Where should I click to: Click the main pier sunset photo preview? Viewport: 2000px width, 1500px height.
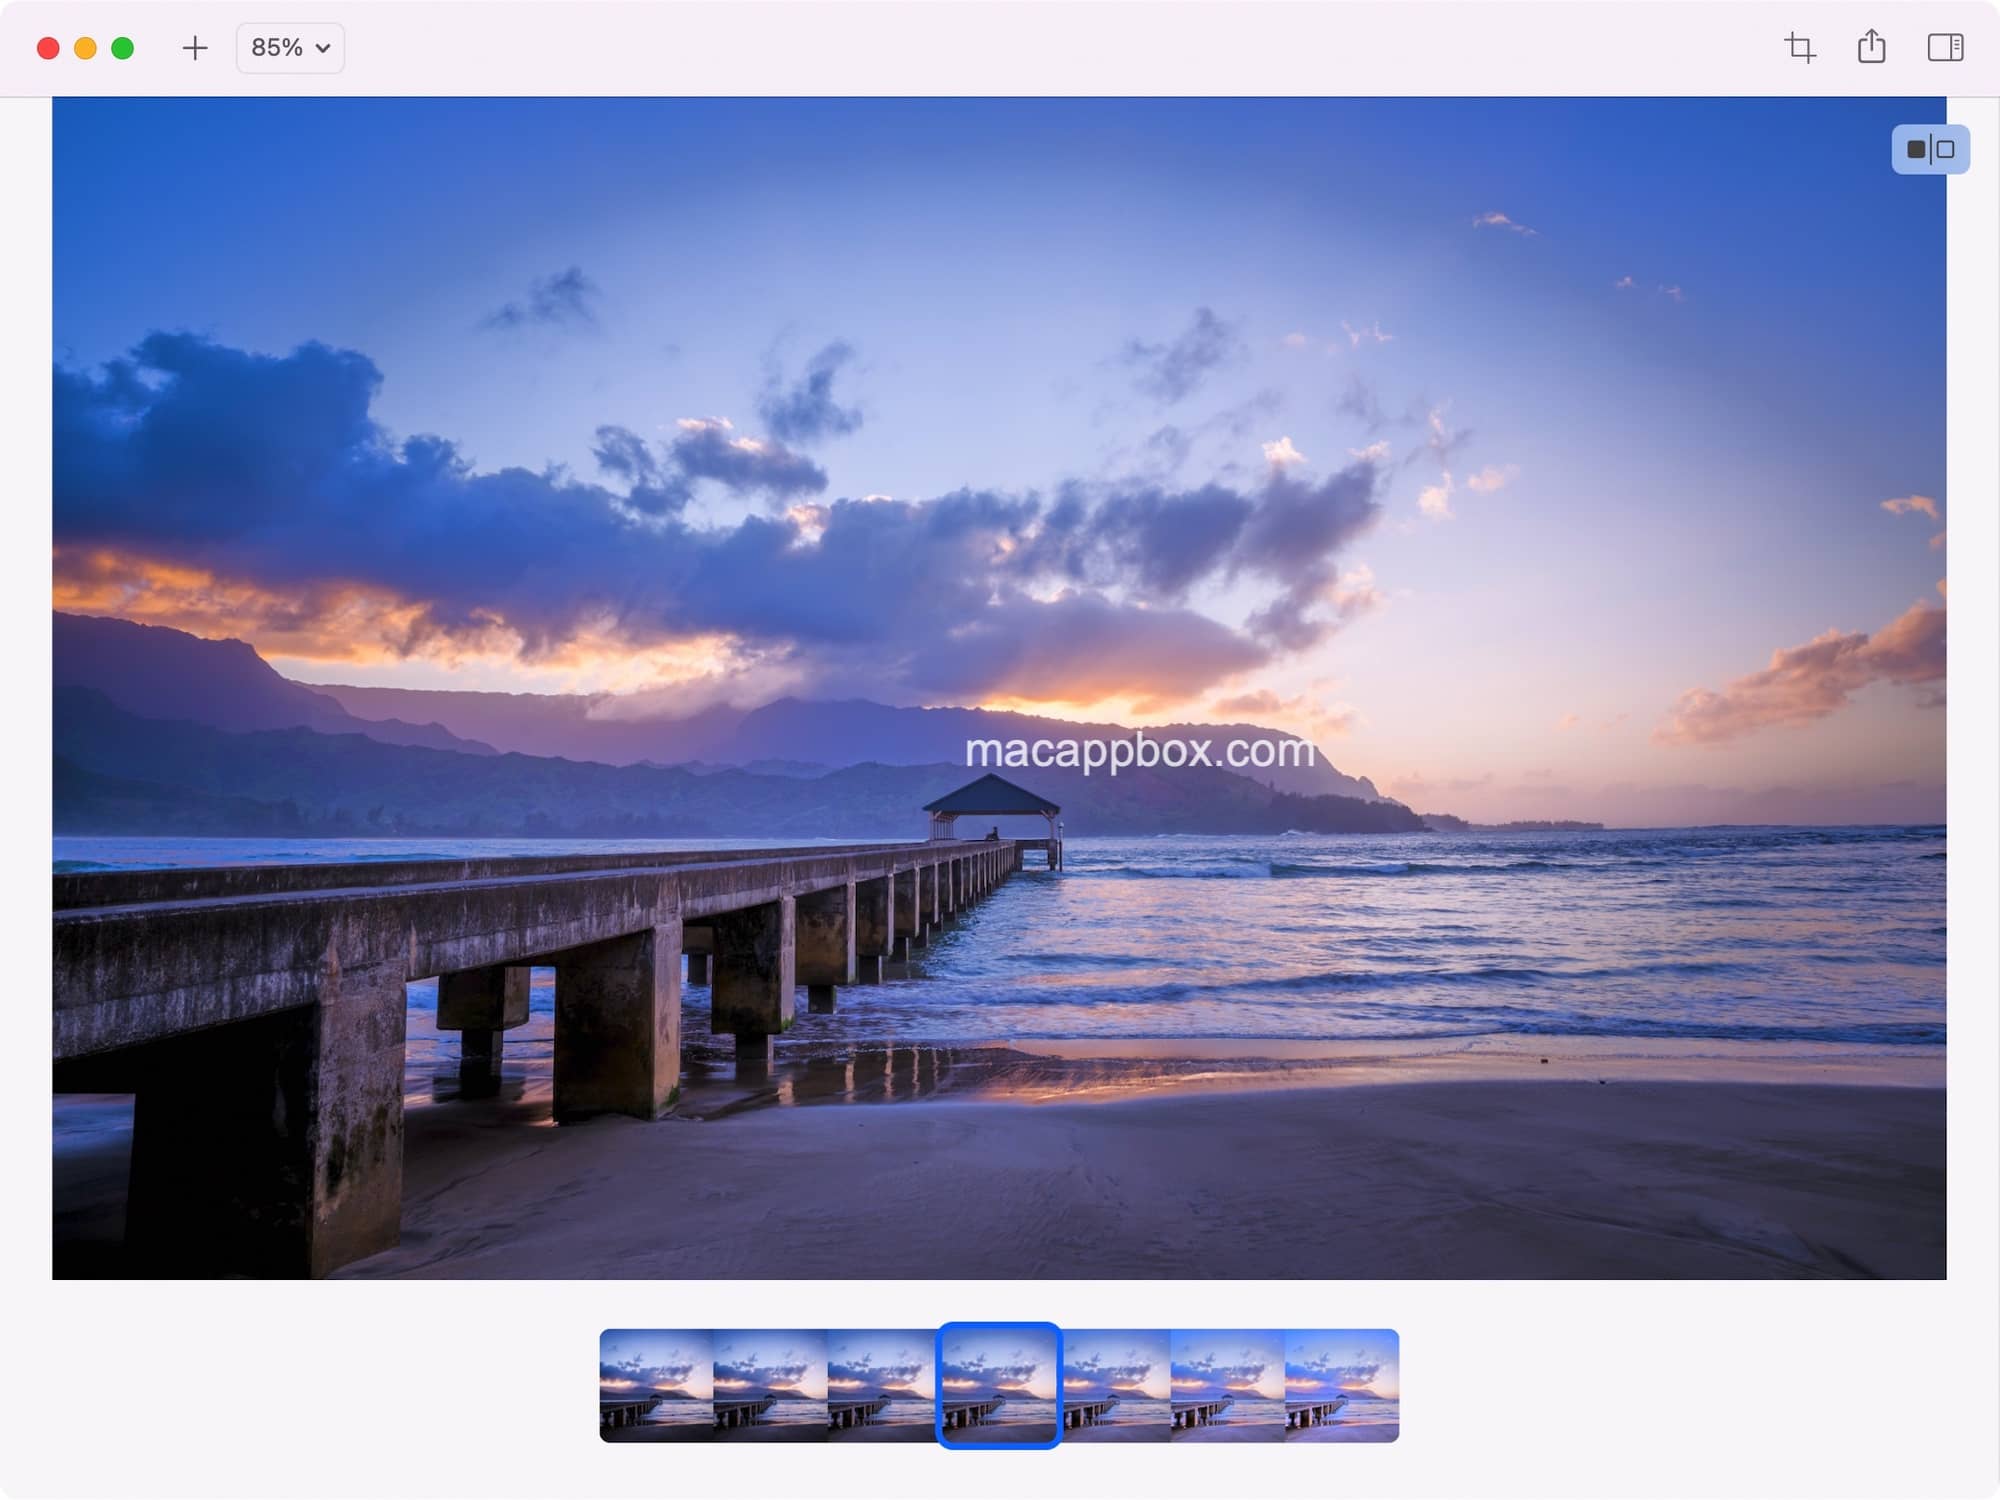click(x=999, y=688)
